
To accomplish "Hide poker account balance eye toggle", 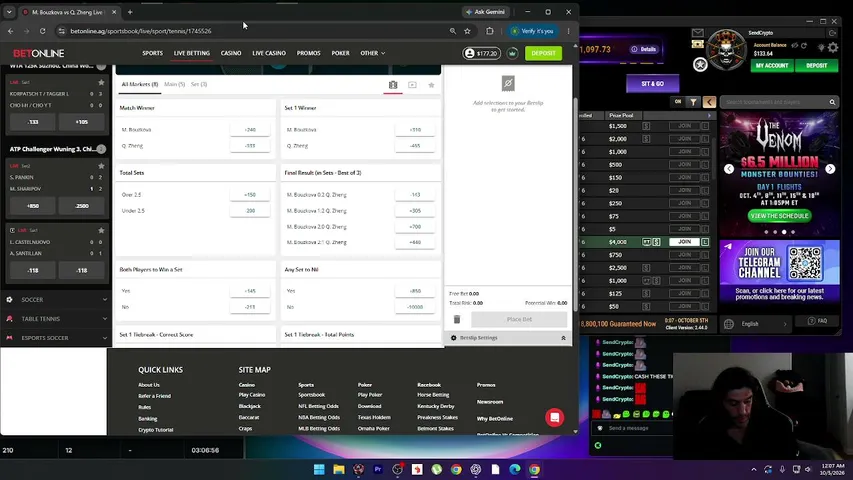I will [795, 46].
